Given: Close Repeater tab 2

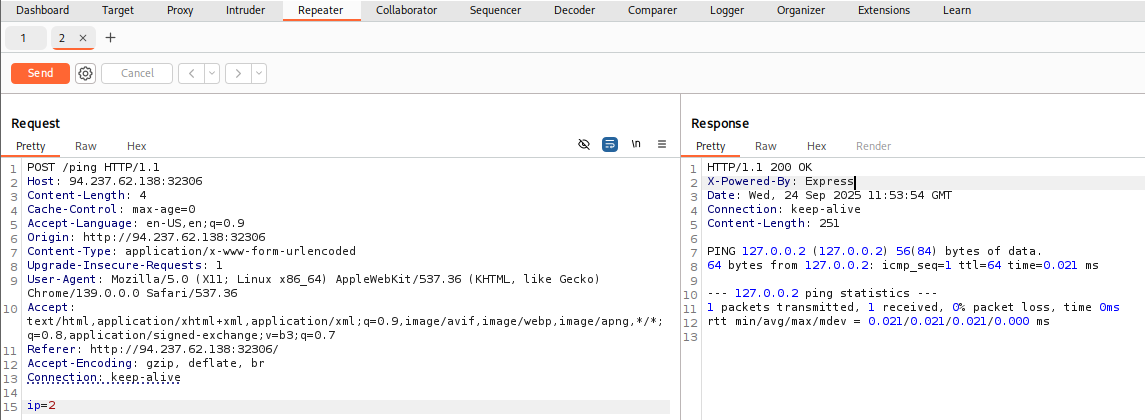Looking at the screenshot, I should click(83, 38).
